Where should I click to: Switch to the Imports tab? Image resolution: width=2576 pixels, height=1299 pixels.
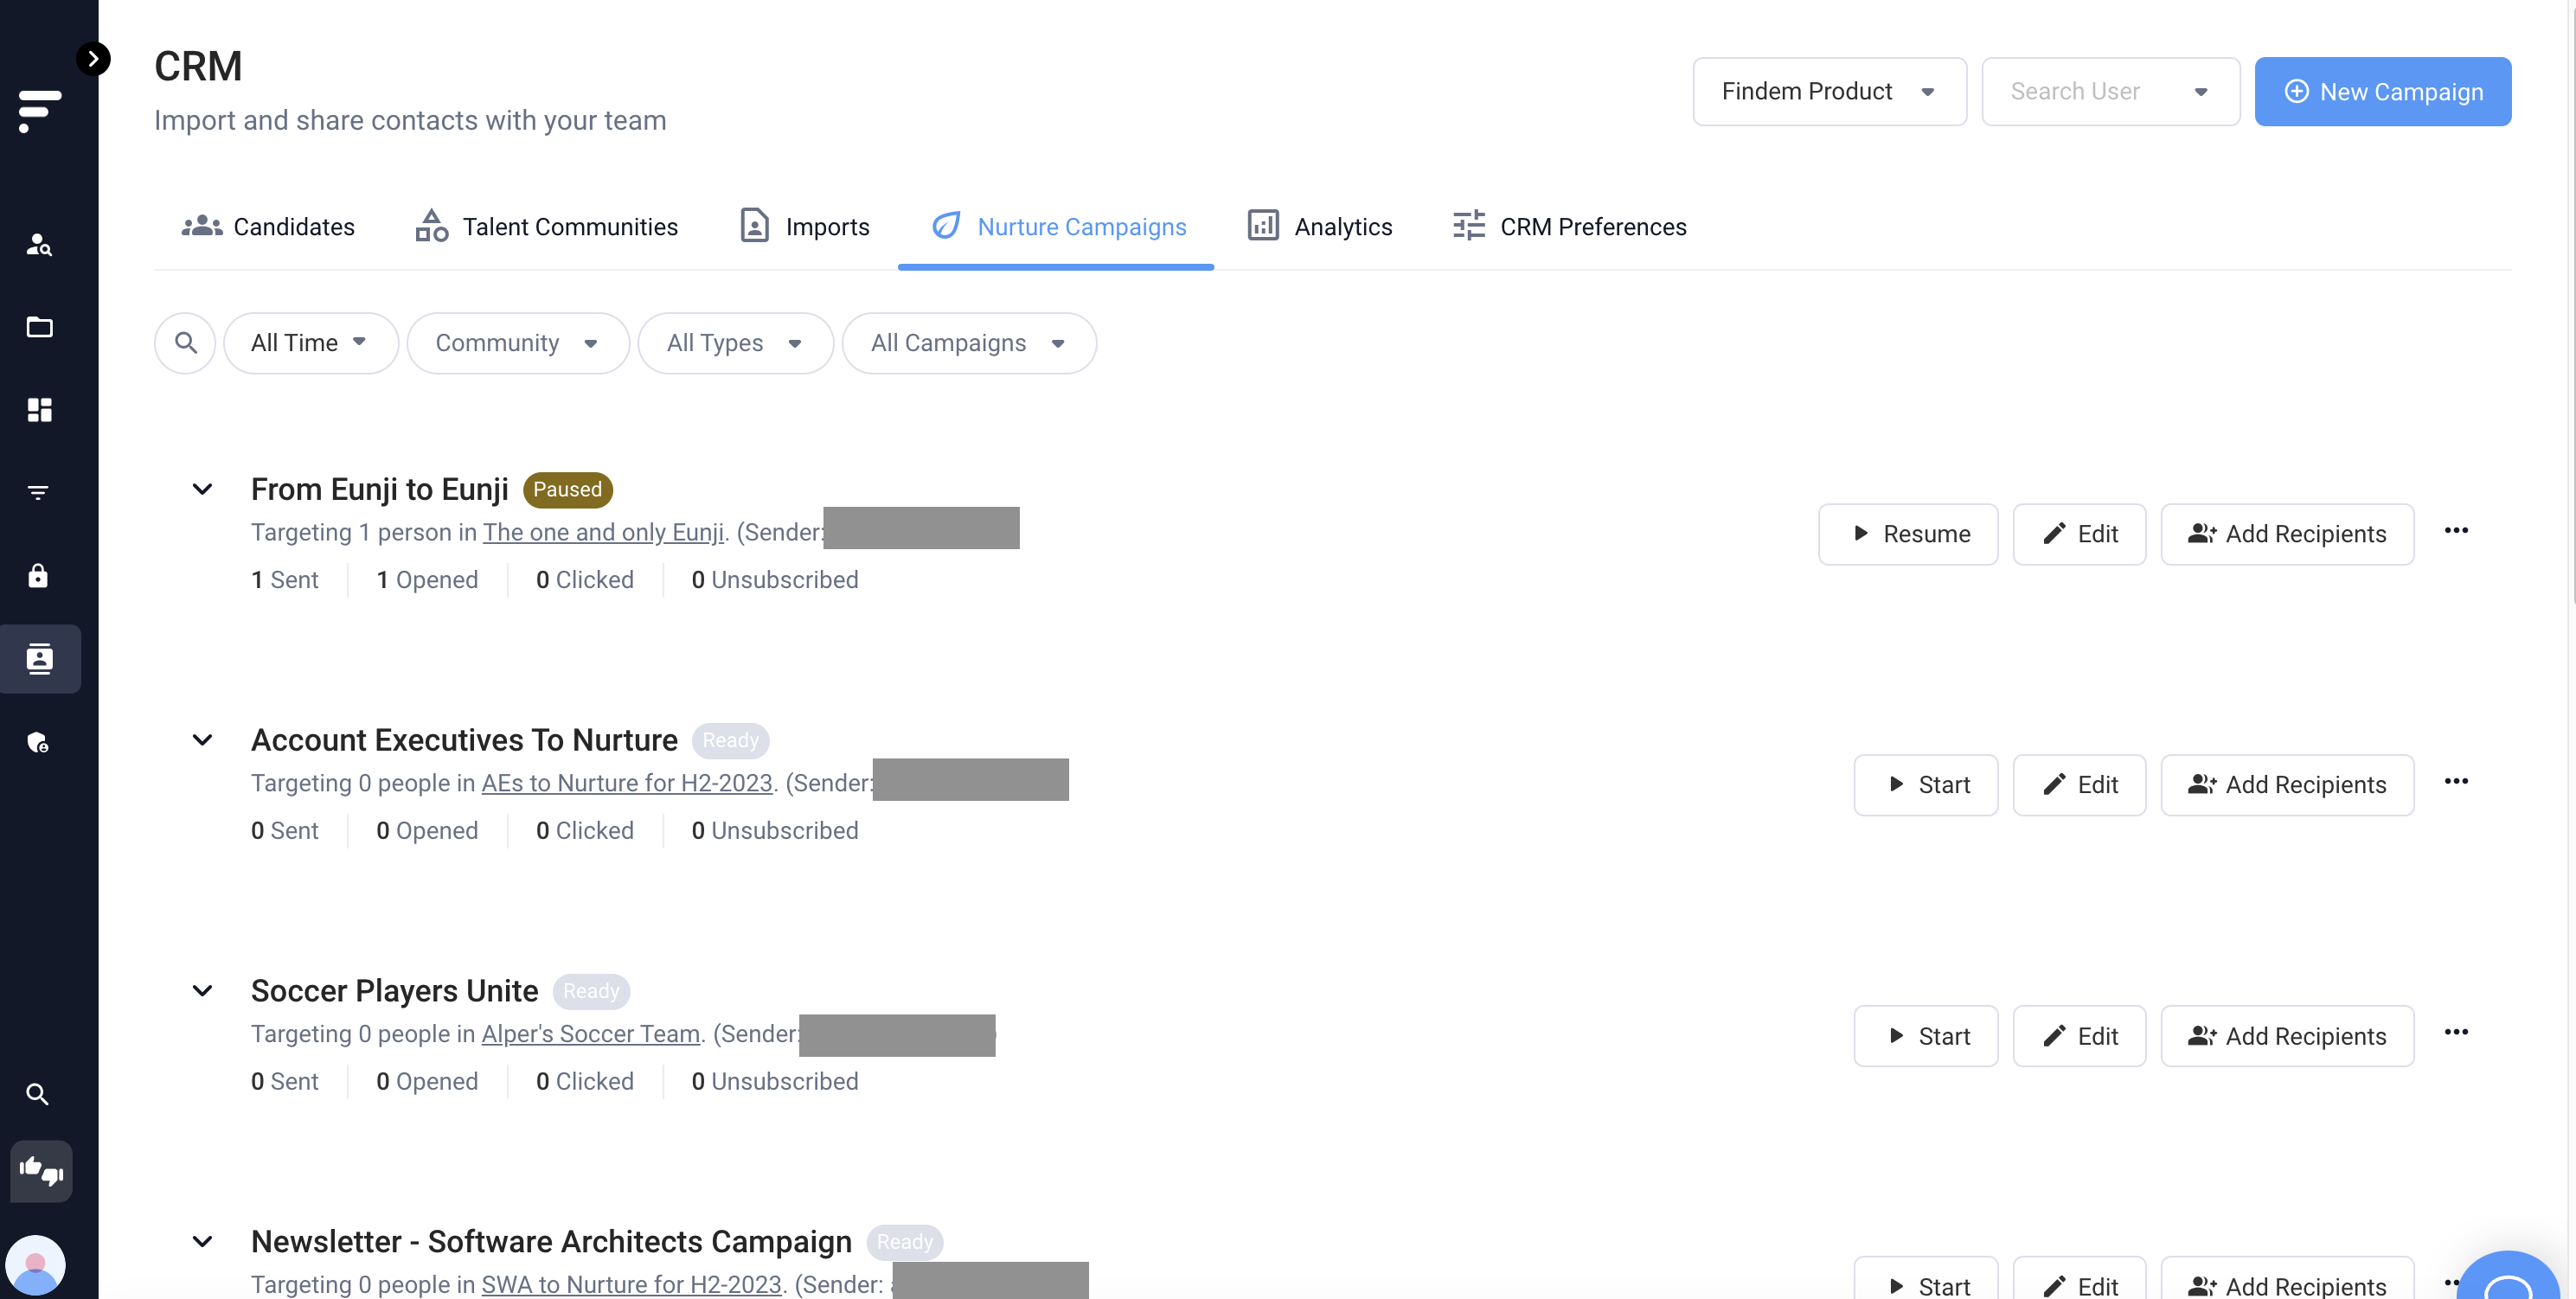pos(804,227)
